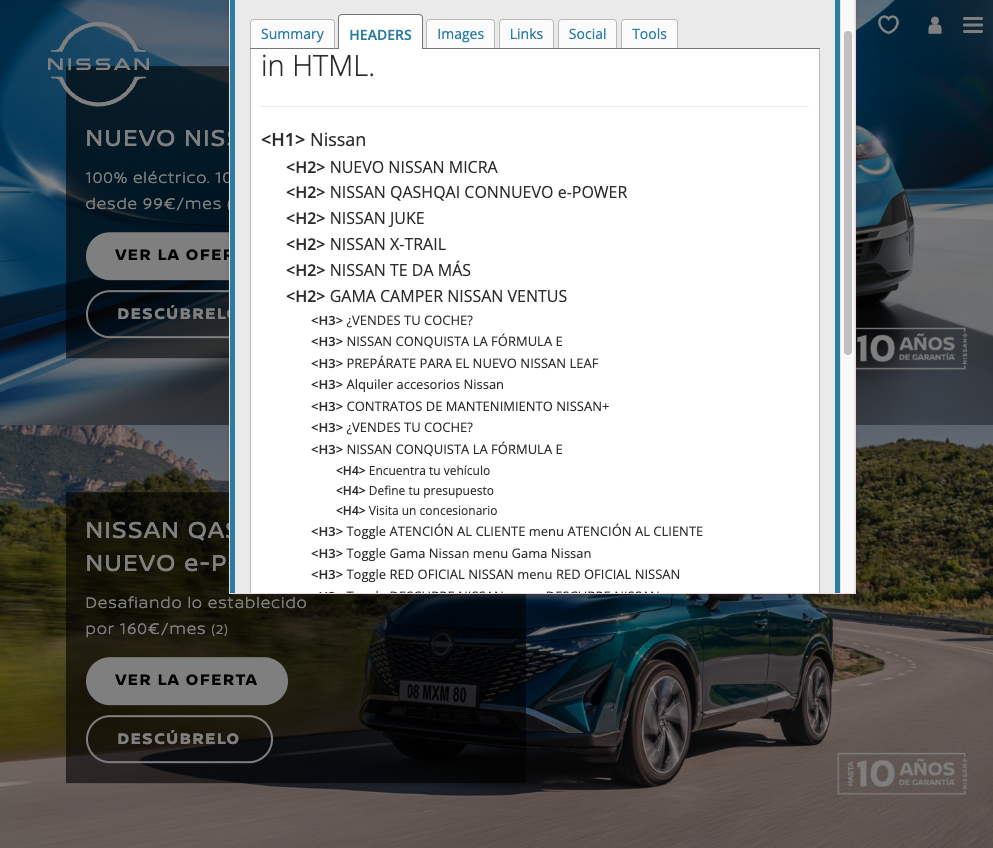993x848 pixels.
Task: Select H2 GAMA CAMPER NISSAN VENTUS entry
Action: click(427, 296)
